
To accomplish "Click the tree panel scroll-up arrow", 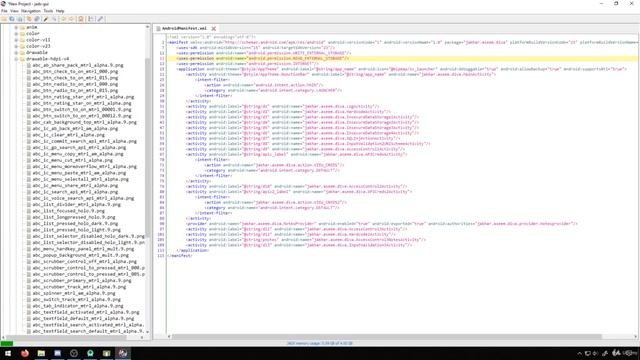I will point(147,27).
